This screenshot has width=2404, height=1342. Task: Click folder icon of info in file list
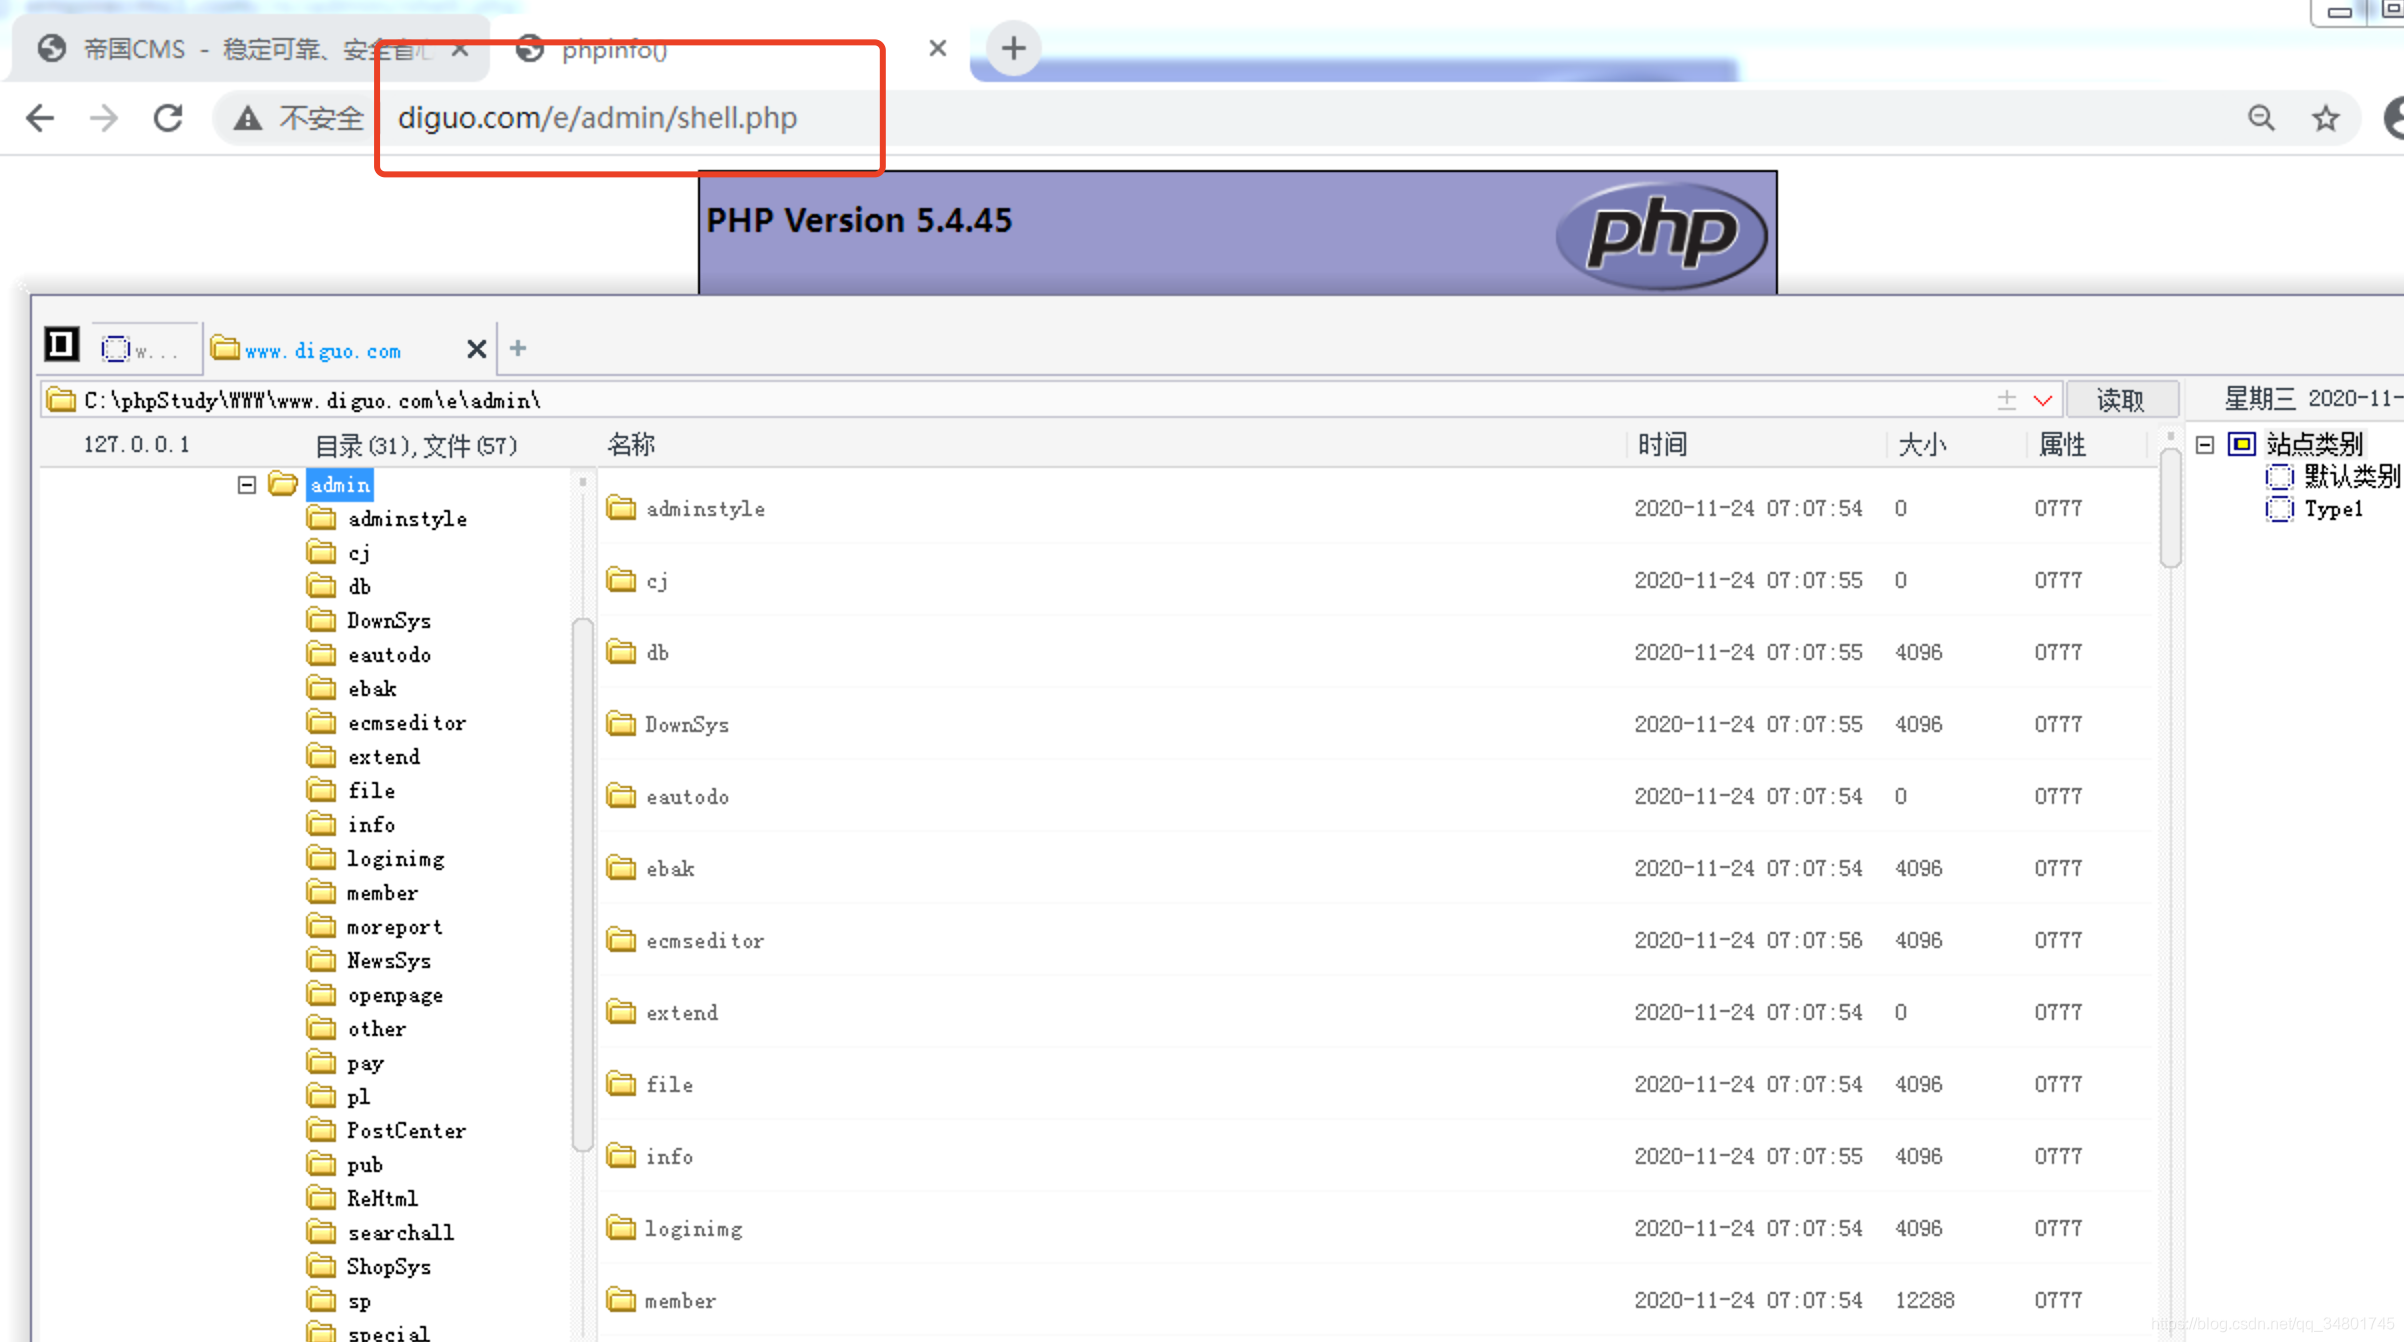621,1156
